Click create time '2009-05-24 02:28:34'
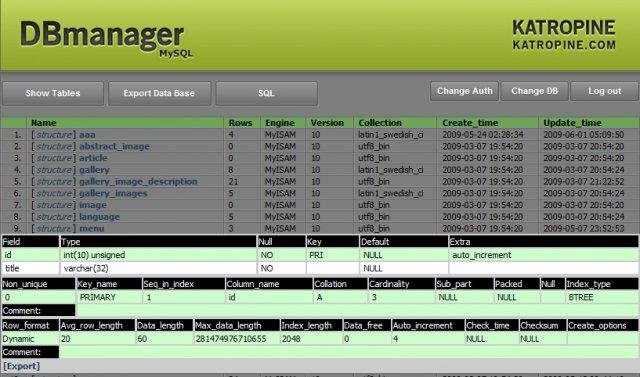The image size is (640, 377). (482, 135)
